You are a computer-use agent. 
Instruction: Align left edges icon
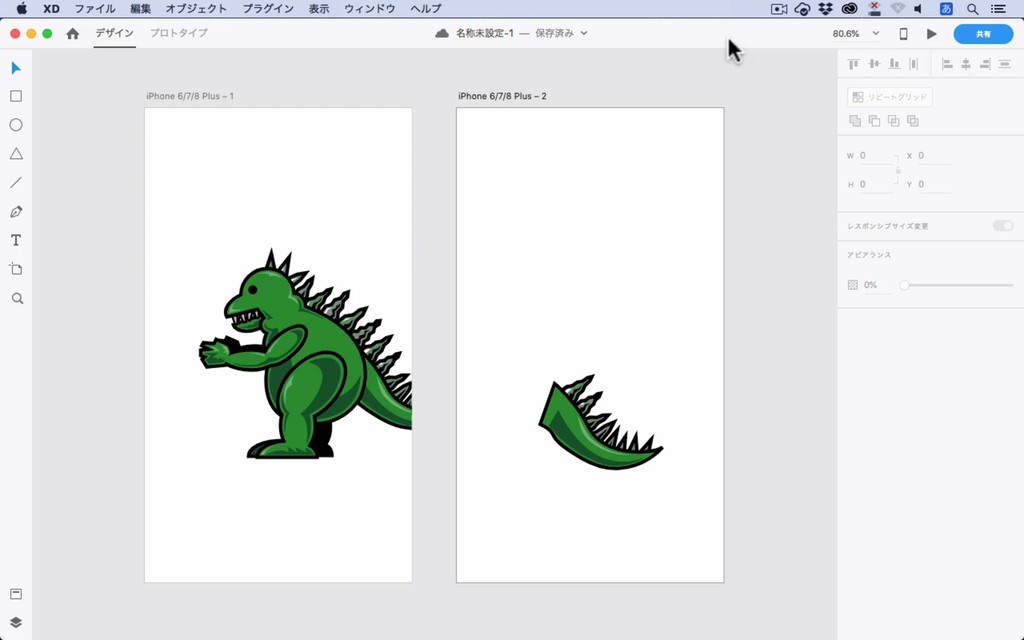947,63
